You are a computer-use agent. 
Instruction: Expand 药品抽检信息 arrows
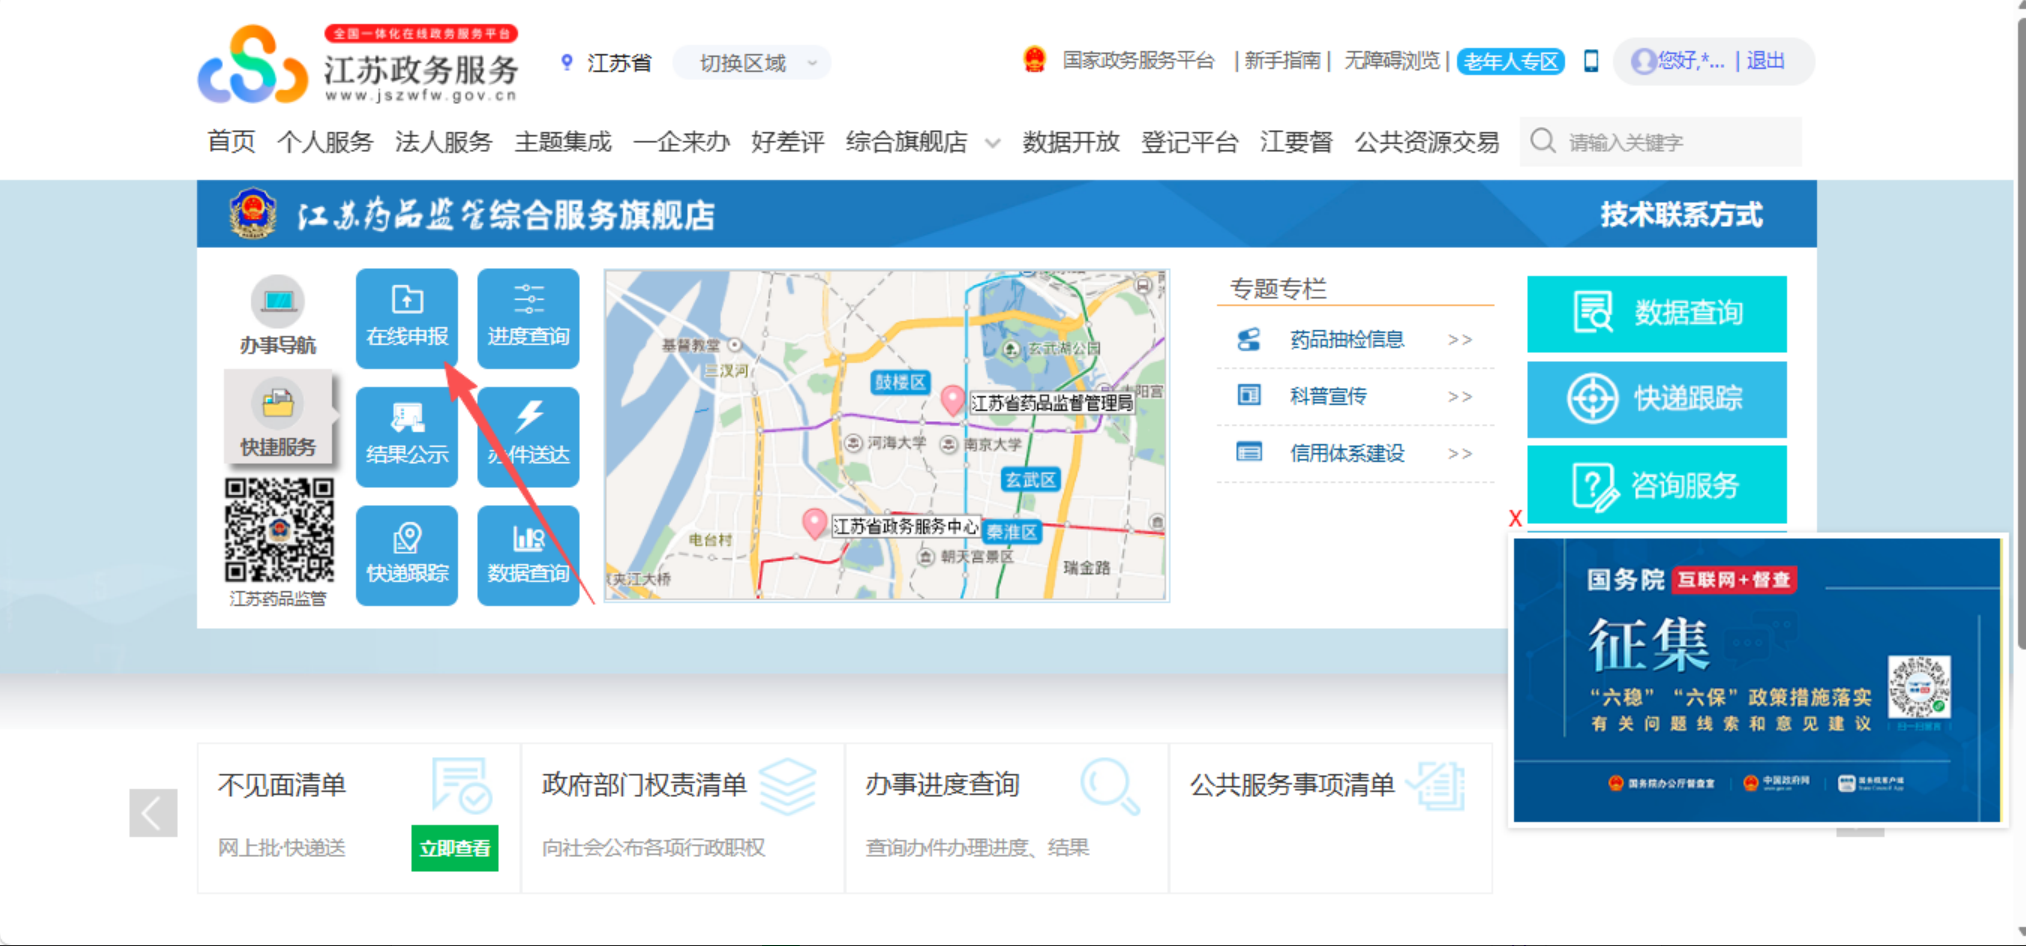1460,340
